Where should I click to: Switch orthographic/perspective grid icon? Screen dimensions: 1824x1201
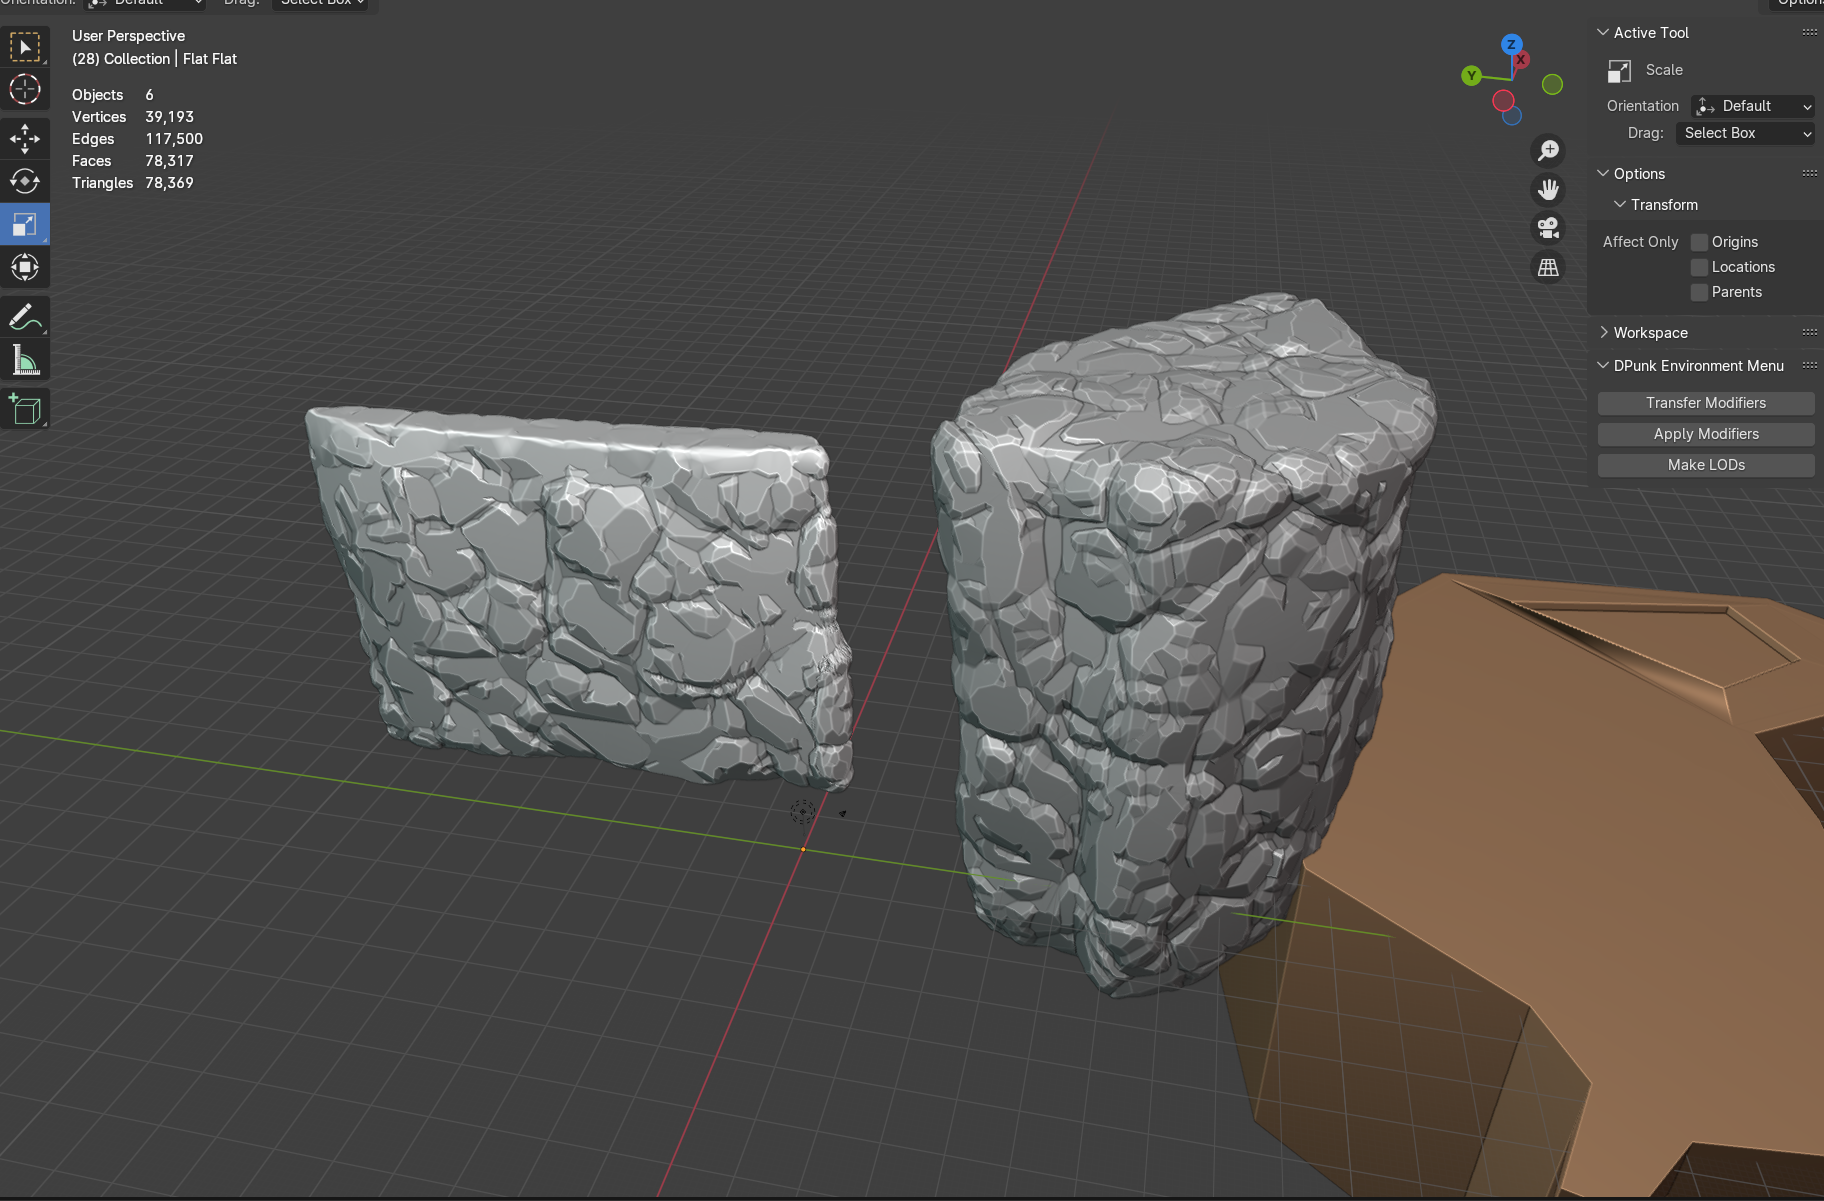click(x=1548, y=268)
